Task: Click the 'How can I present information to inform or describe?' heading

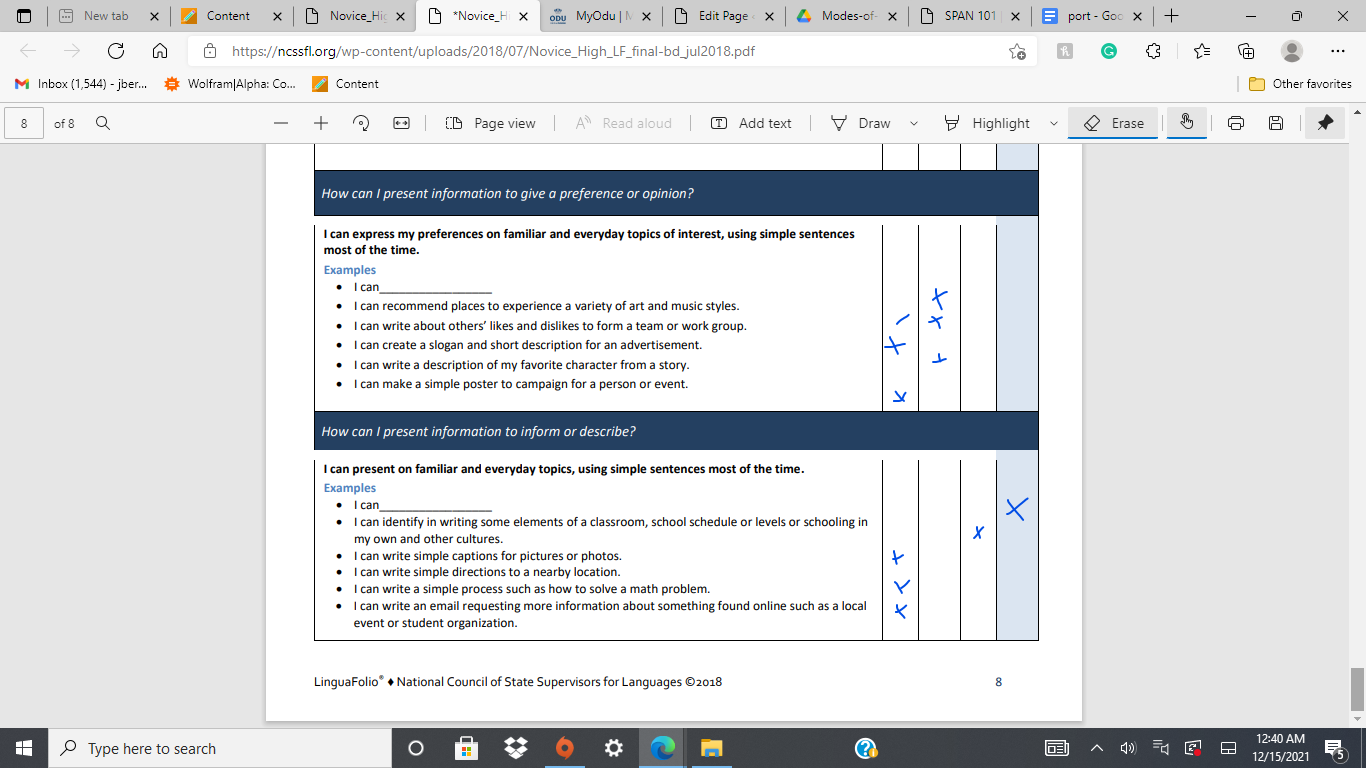Action: (478, 431)
